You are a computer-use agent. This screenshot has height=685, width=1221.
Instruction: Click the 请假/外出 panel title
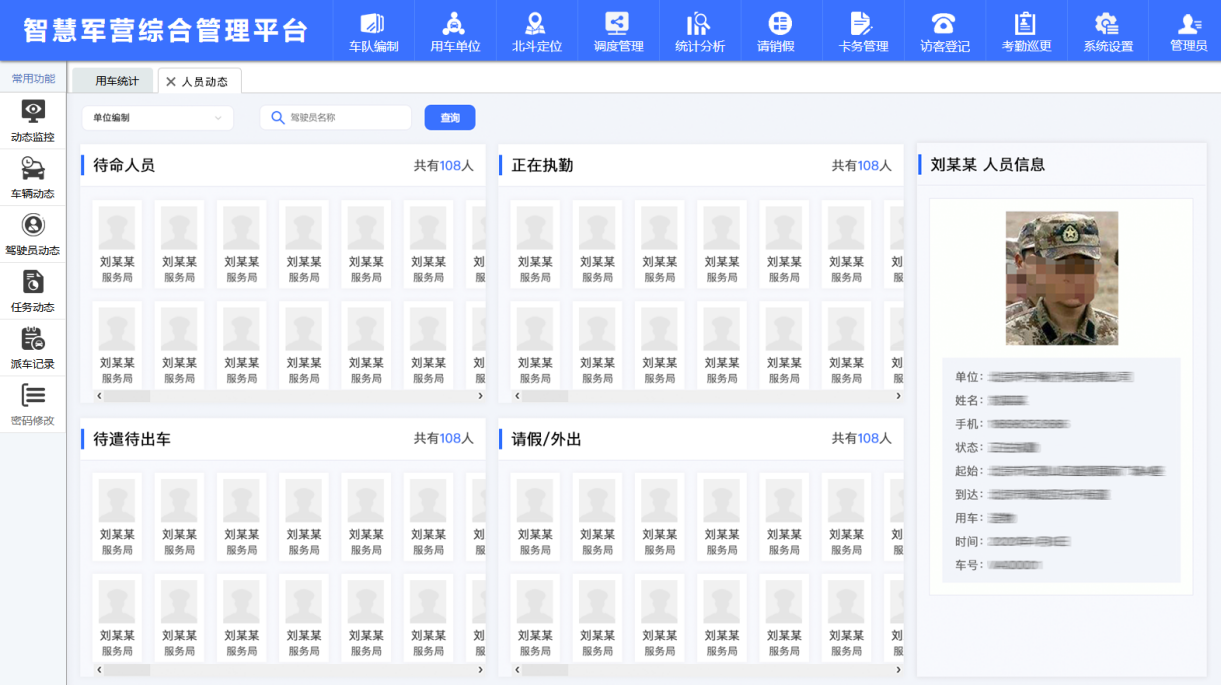coord(546,439)
